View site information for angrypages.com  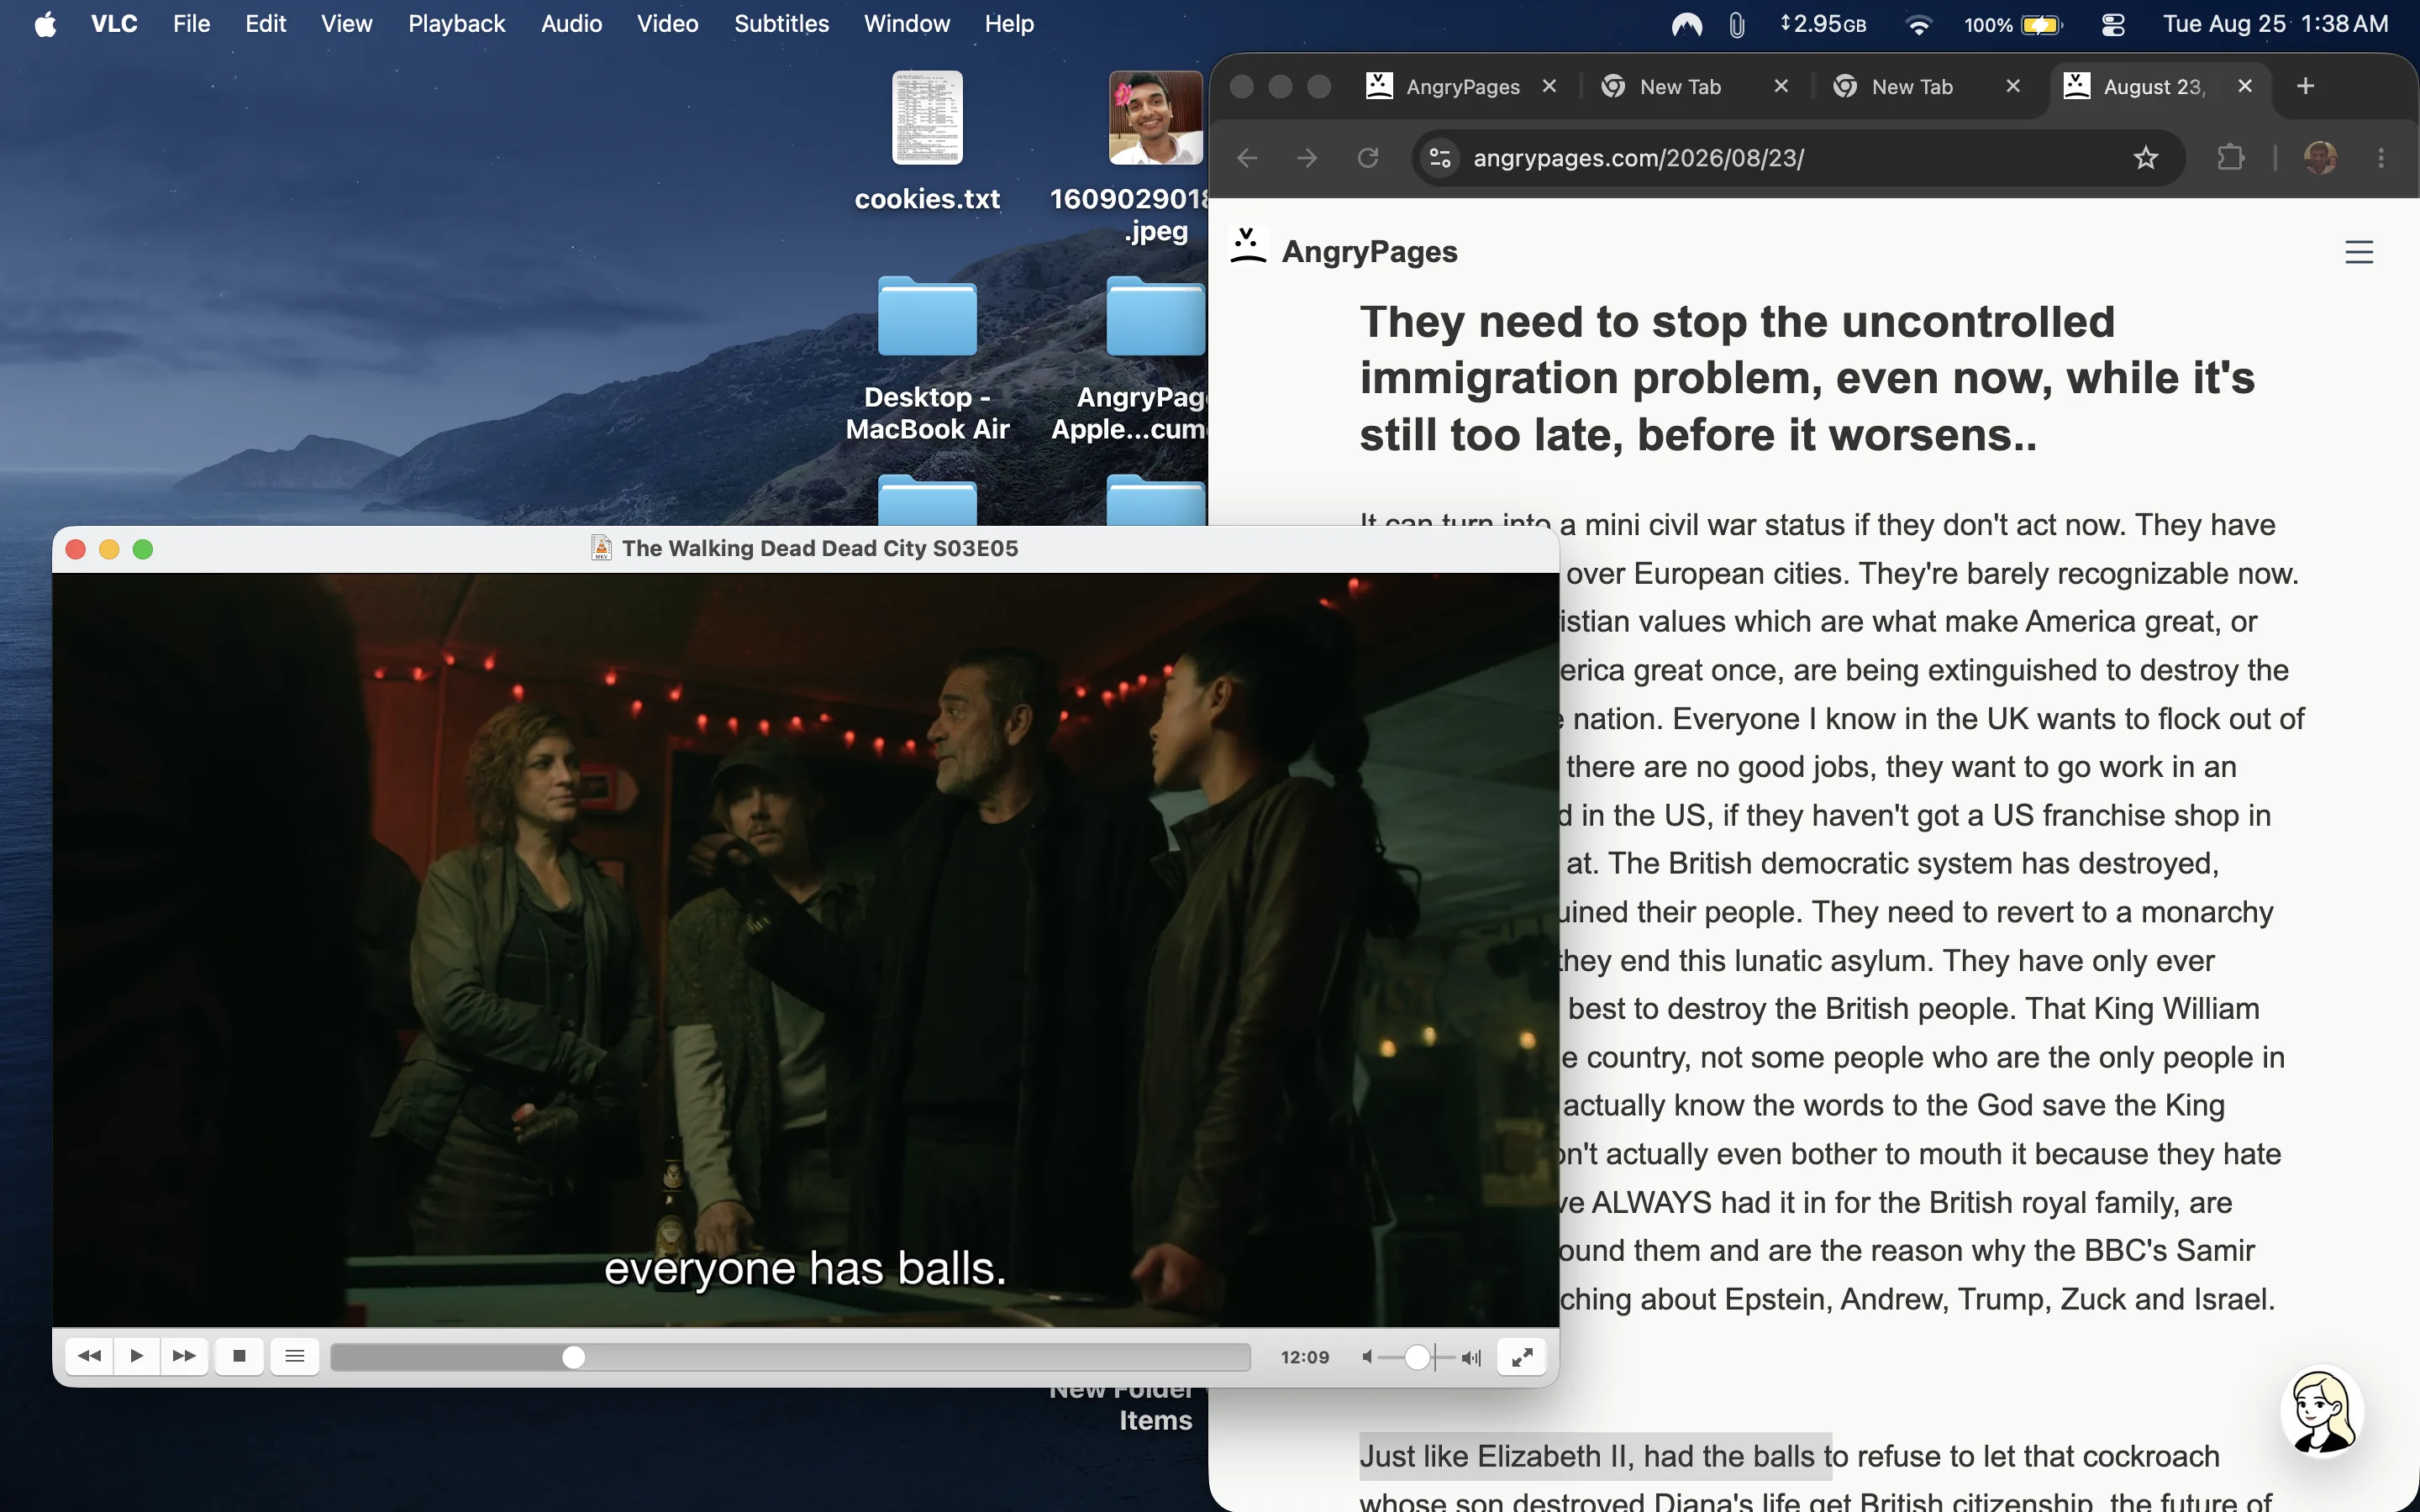(x=1440, y=158)
